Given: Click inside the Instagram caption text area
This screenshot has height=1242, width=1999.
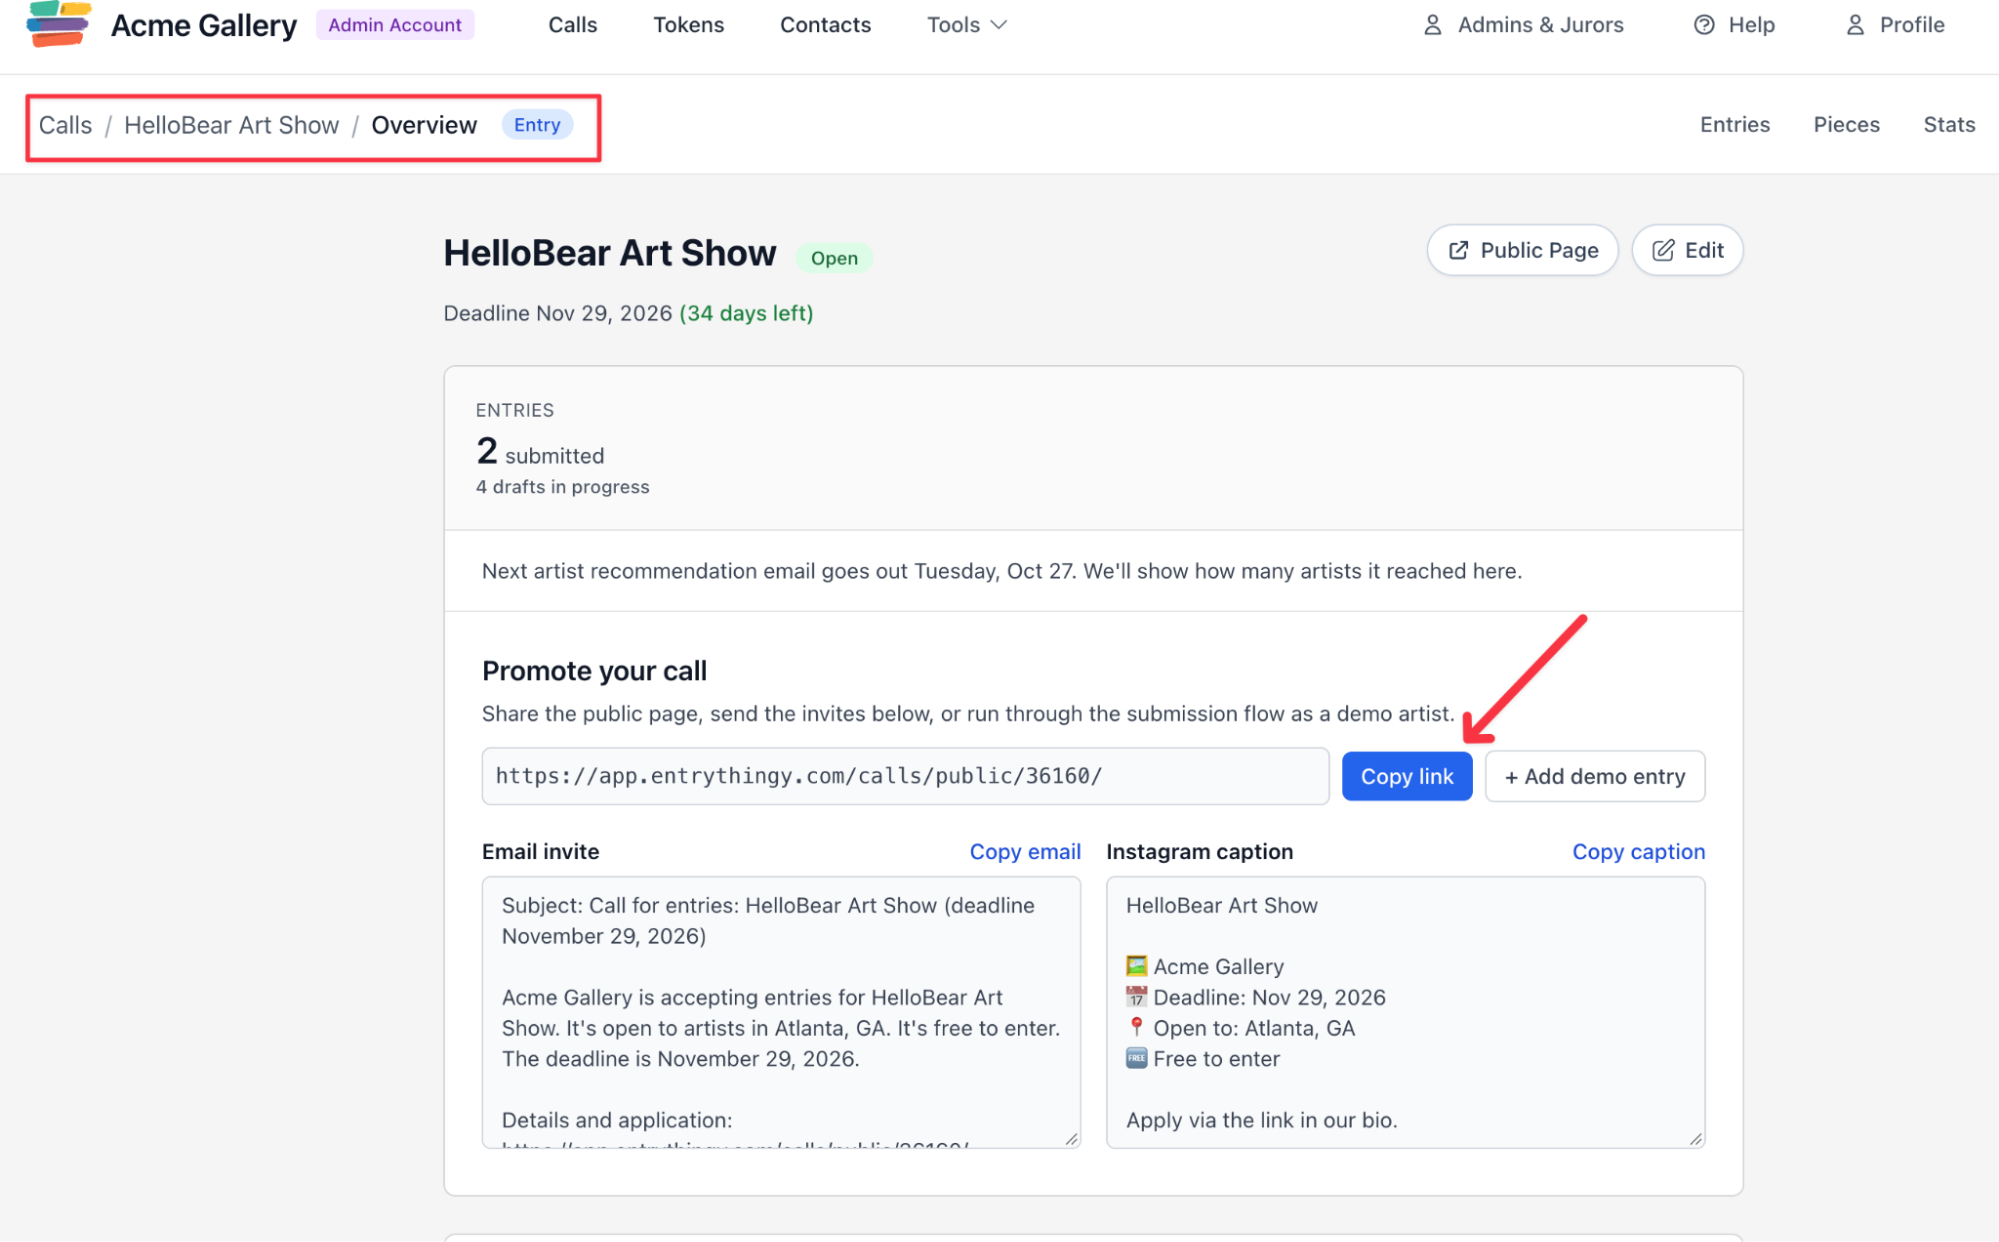Looking at the screenshot, I should point(1405,1012).
